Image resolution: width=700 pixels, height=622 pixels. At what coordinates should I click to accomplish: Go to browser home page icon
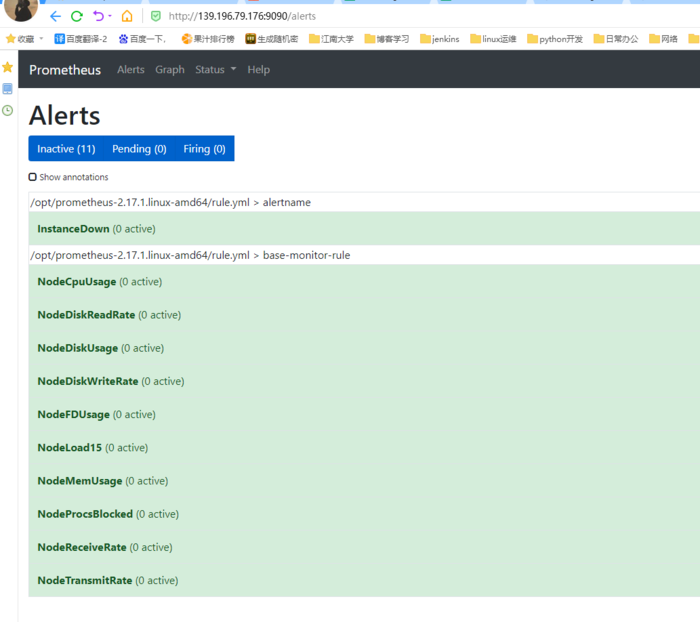(127, 16)
